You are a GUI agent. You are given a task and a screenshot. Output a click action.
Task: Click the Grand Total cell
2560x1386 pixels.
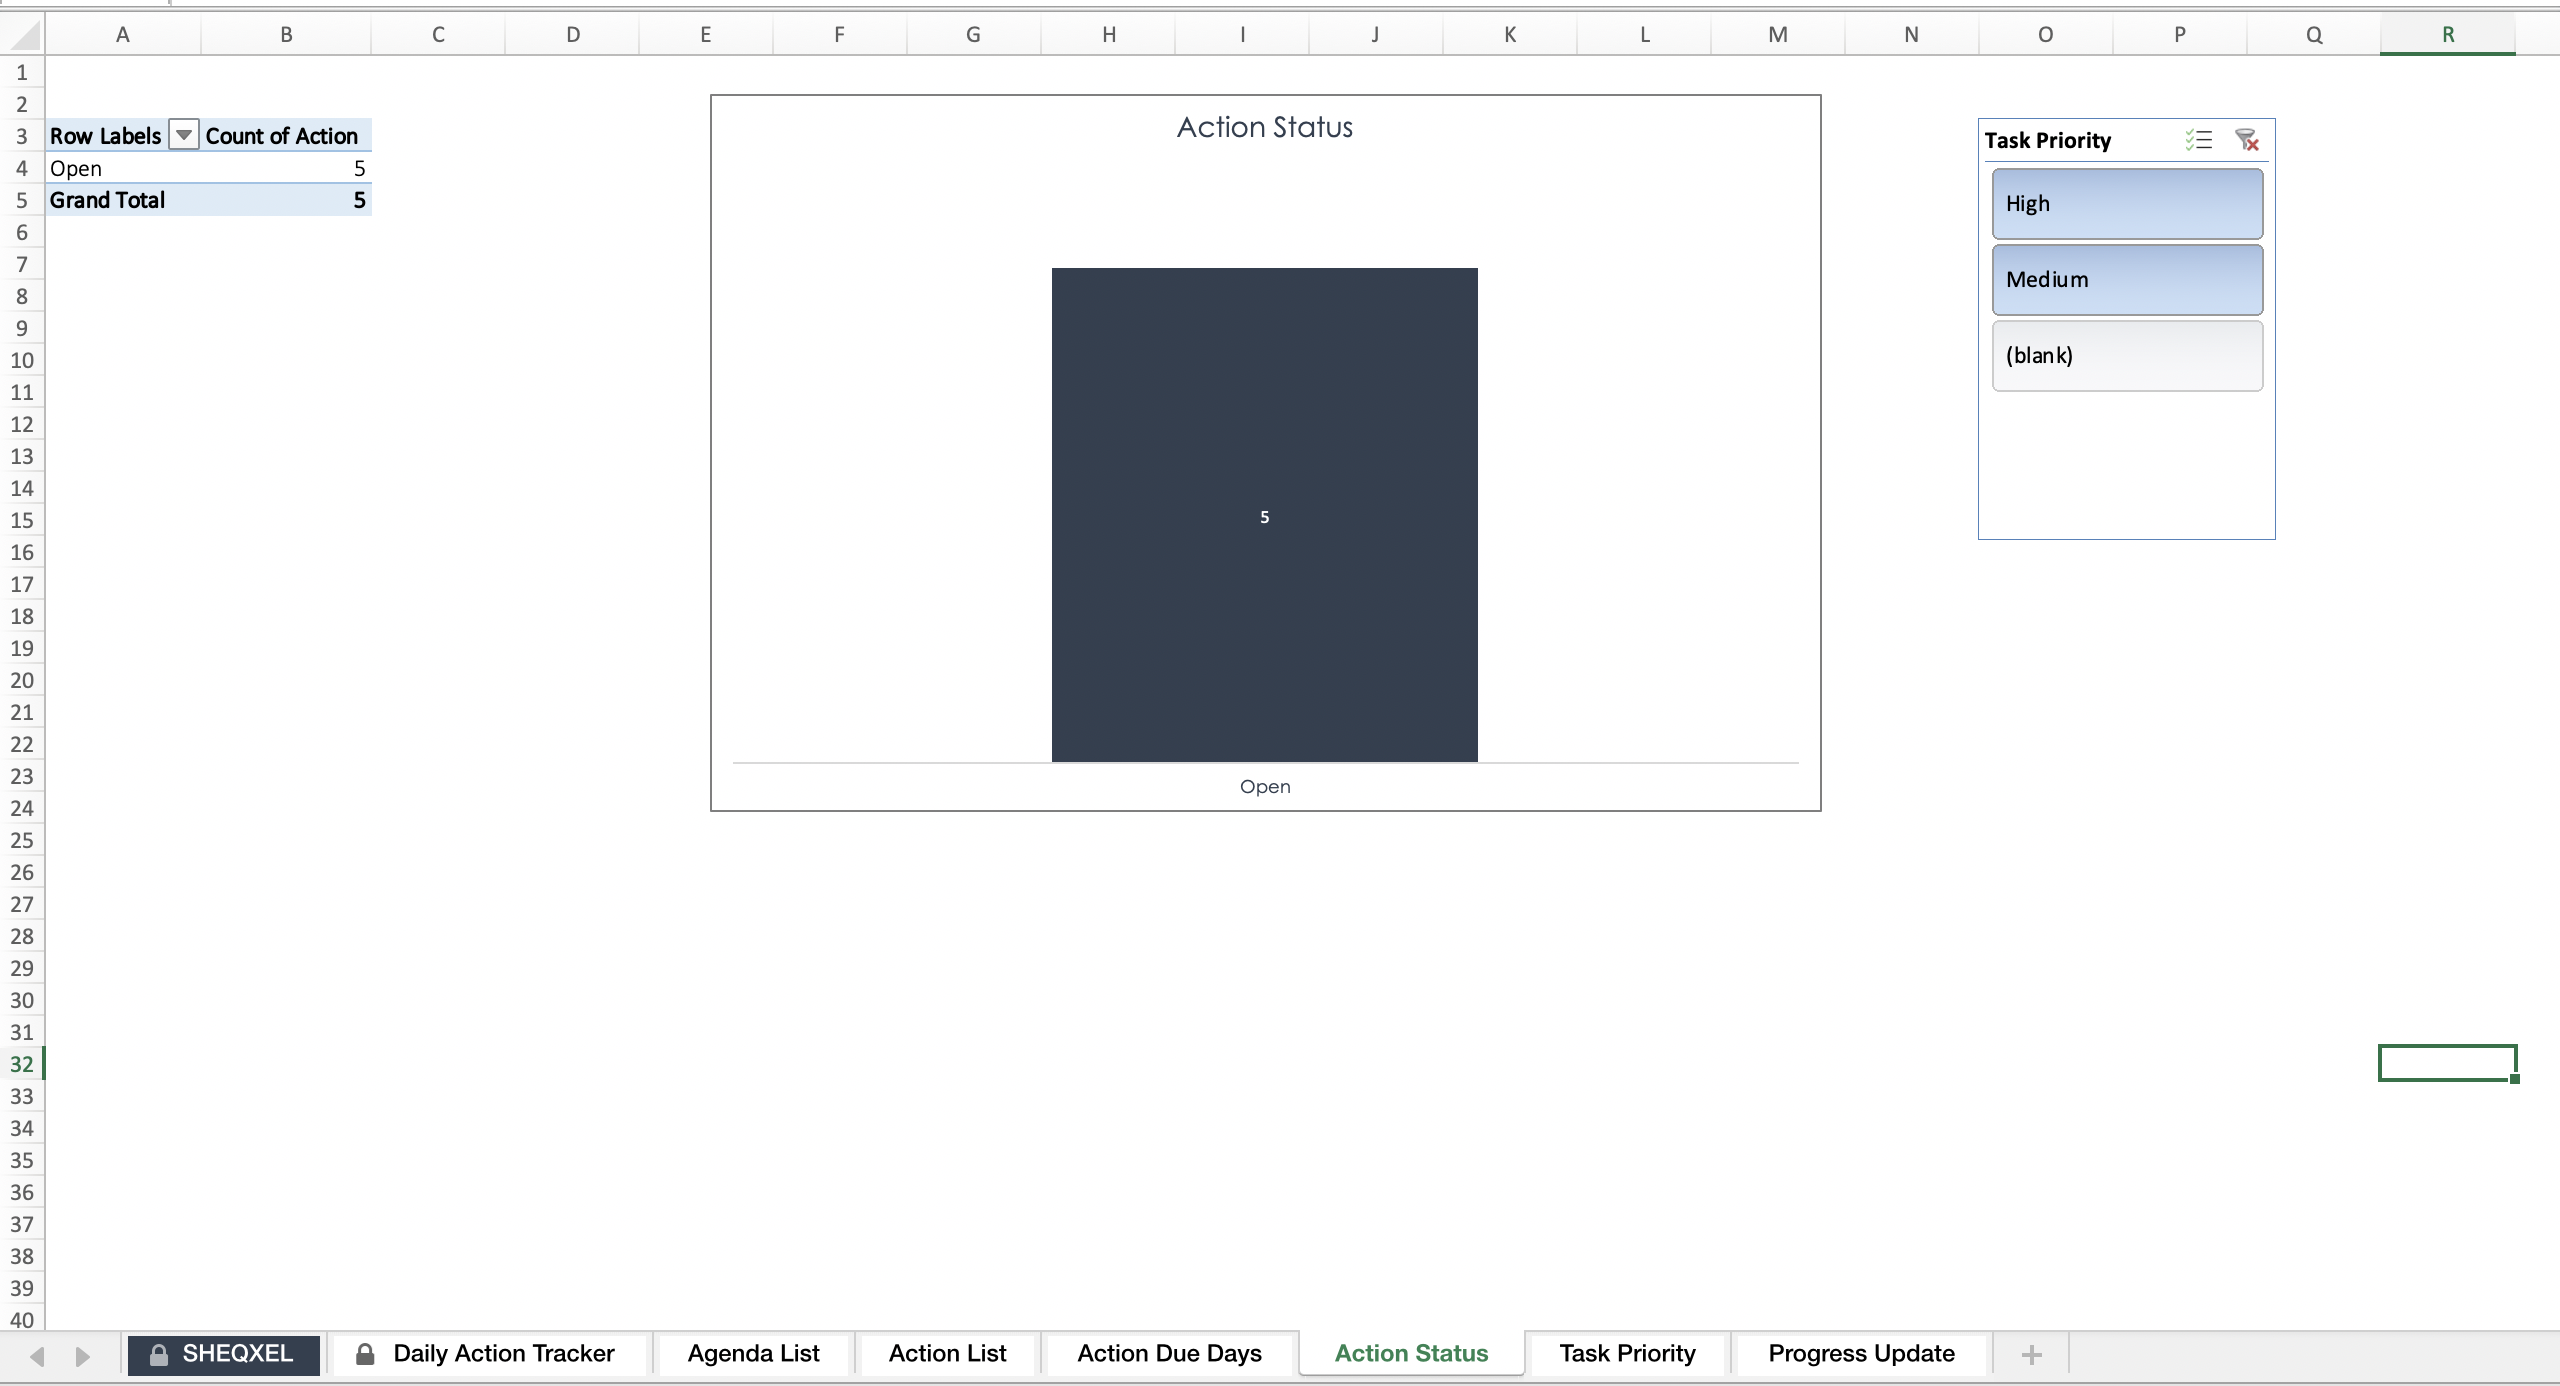pyautogui.click(x=123, y=200)
